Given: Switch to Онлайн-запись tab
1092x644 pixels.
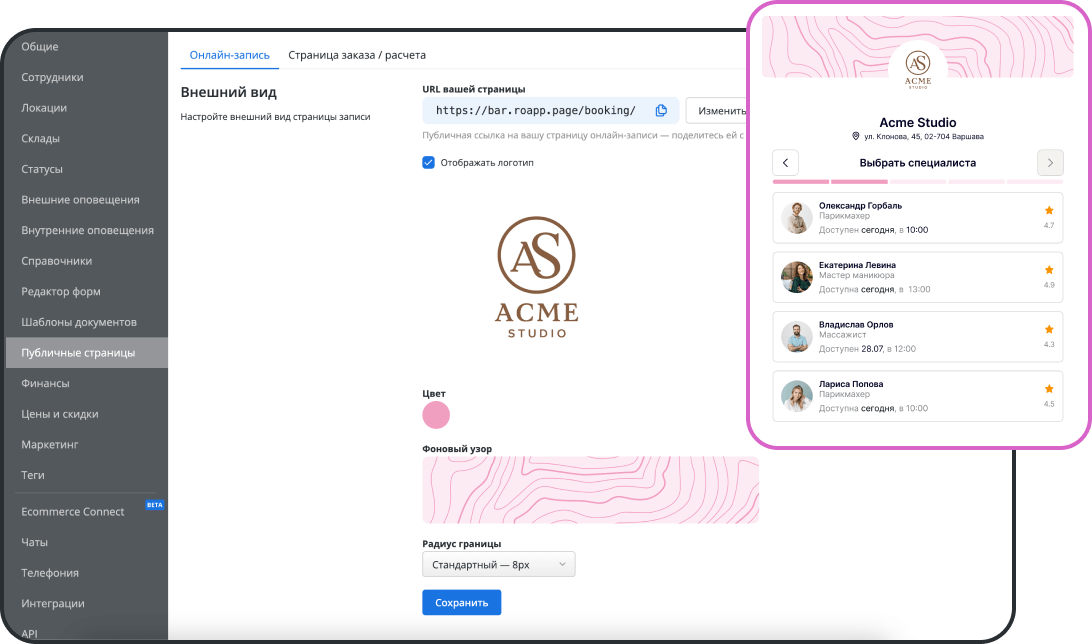Looking at the screenshot, I should click(229, 55).
